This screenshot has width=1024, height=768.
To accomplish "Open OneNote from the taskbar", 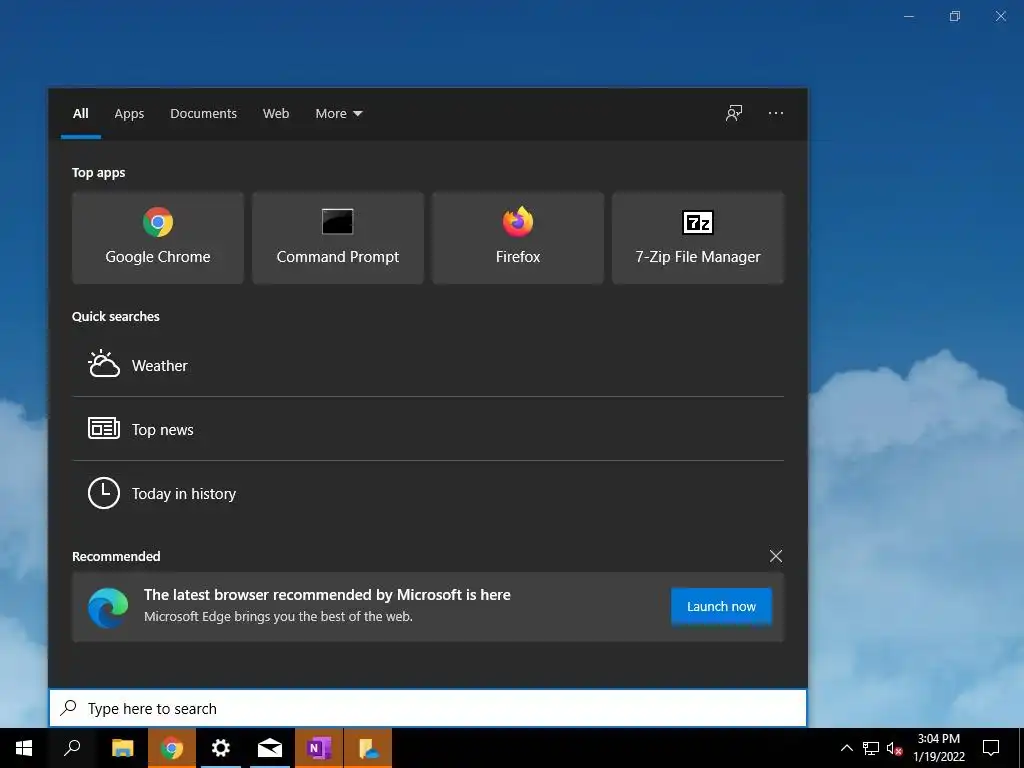I will click(x=319, y=748).
